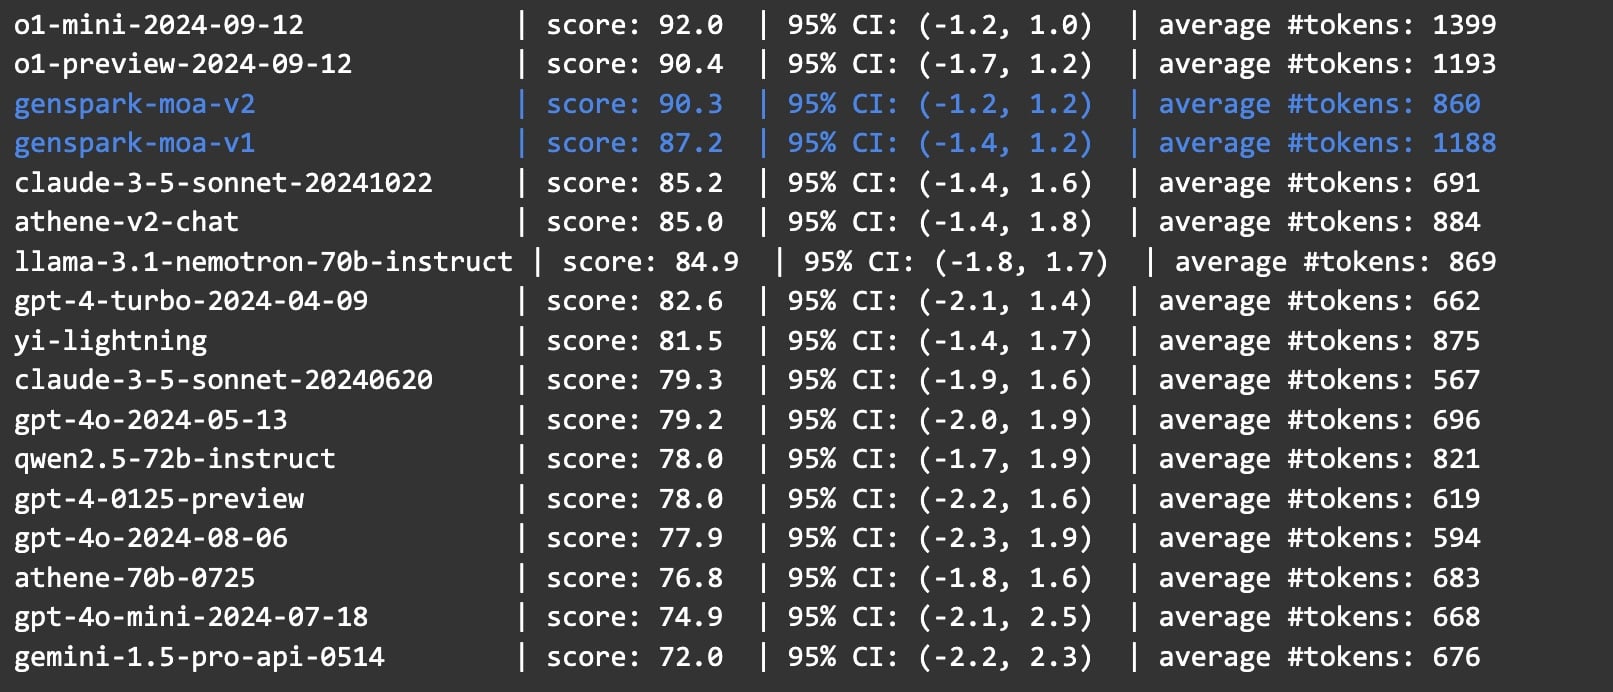Click average #tokens: 1399
Viewport: 1613px width, 692px height.
pos(1328,25)
